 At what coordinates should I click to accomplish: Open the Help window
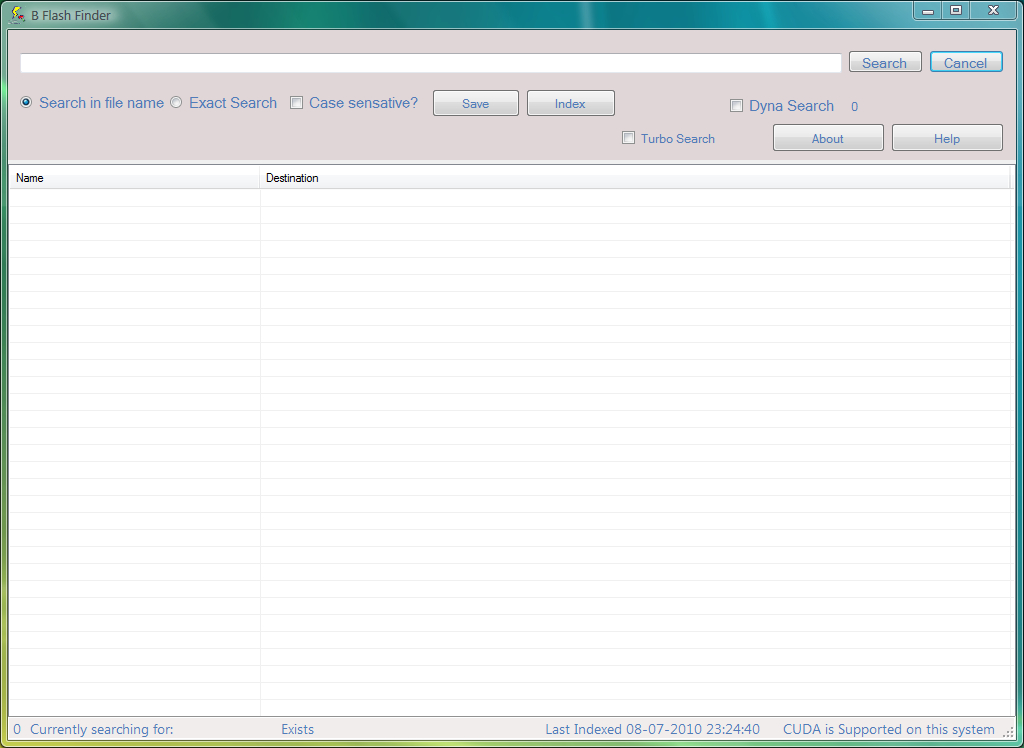pos(946,137)
